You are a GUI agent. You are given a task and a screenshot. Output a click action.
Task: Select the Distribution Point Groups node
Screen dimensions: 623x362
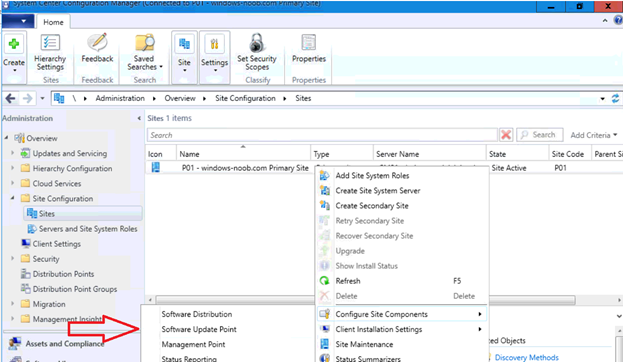click(75, 289)
